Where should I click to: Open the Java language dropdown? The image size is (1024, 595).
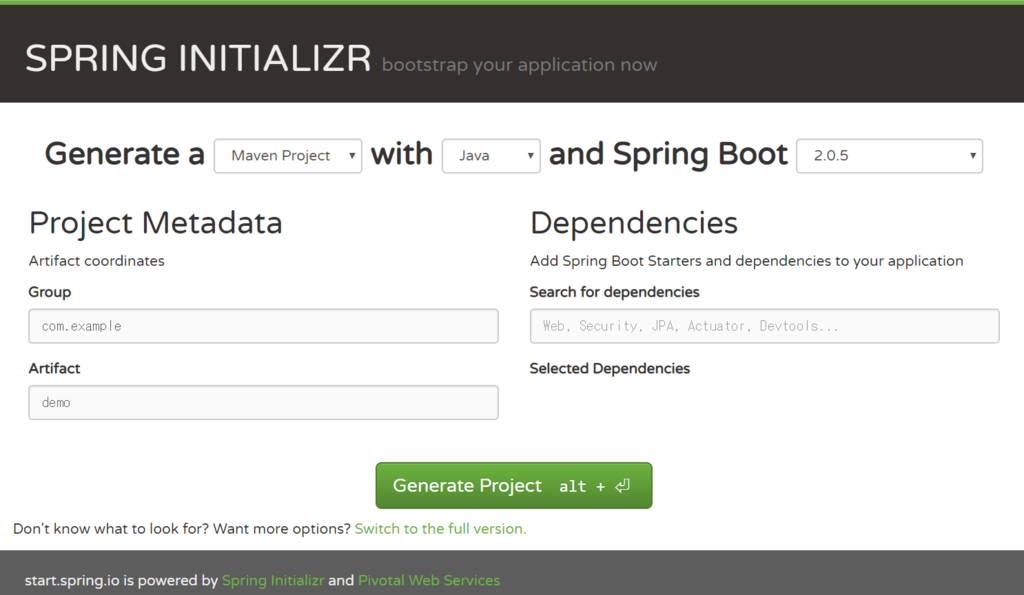491,155
